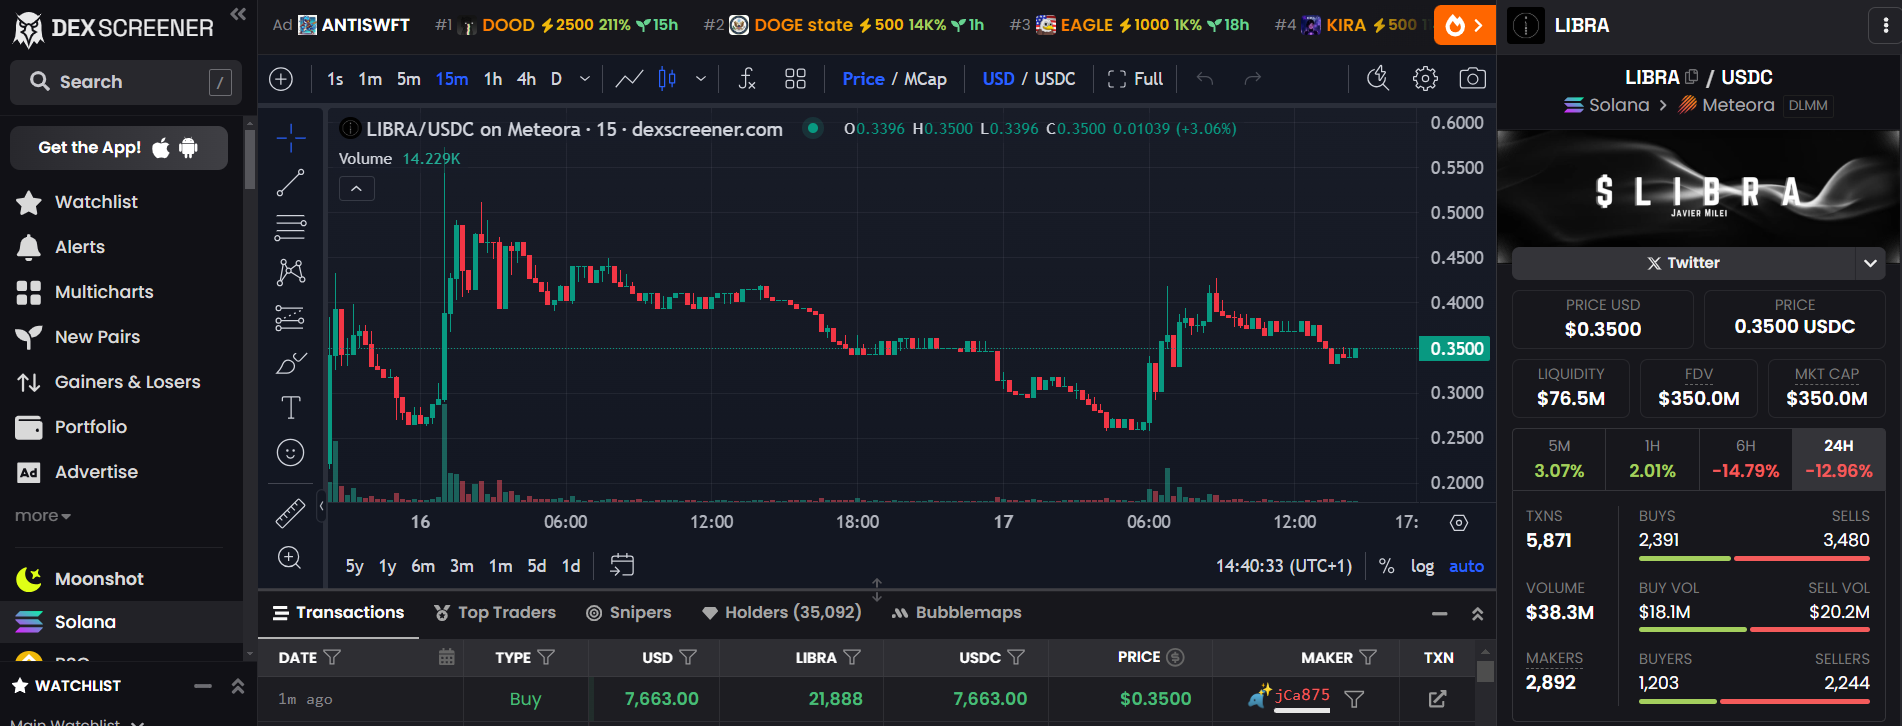Toggle auto scale on chart

(x=1466, y=566)
